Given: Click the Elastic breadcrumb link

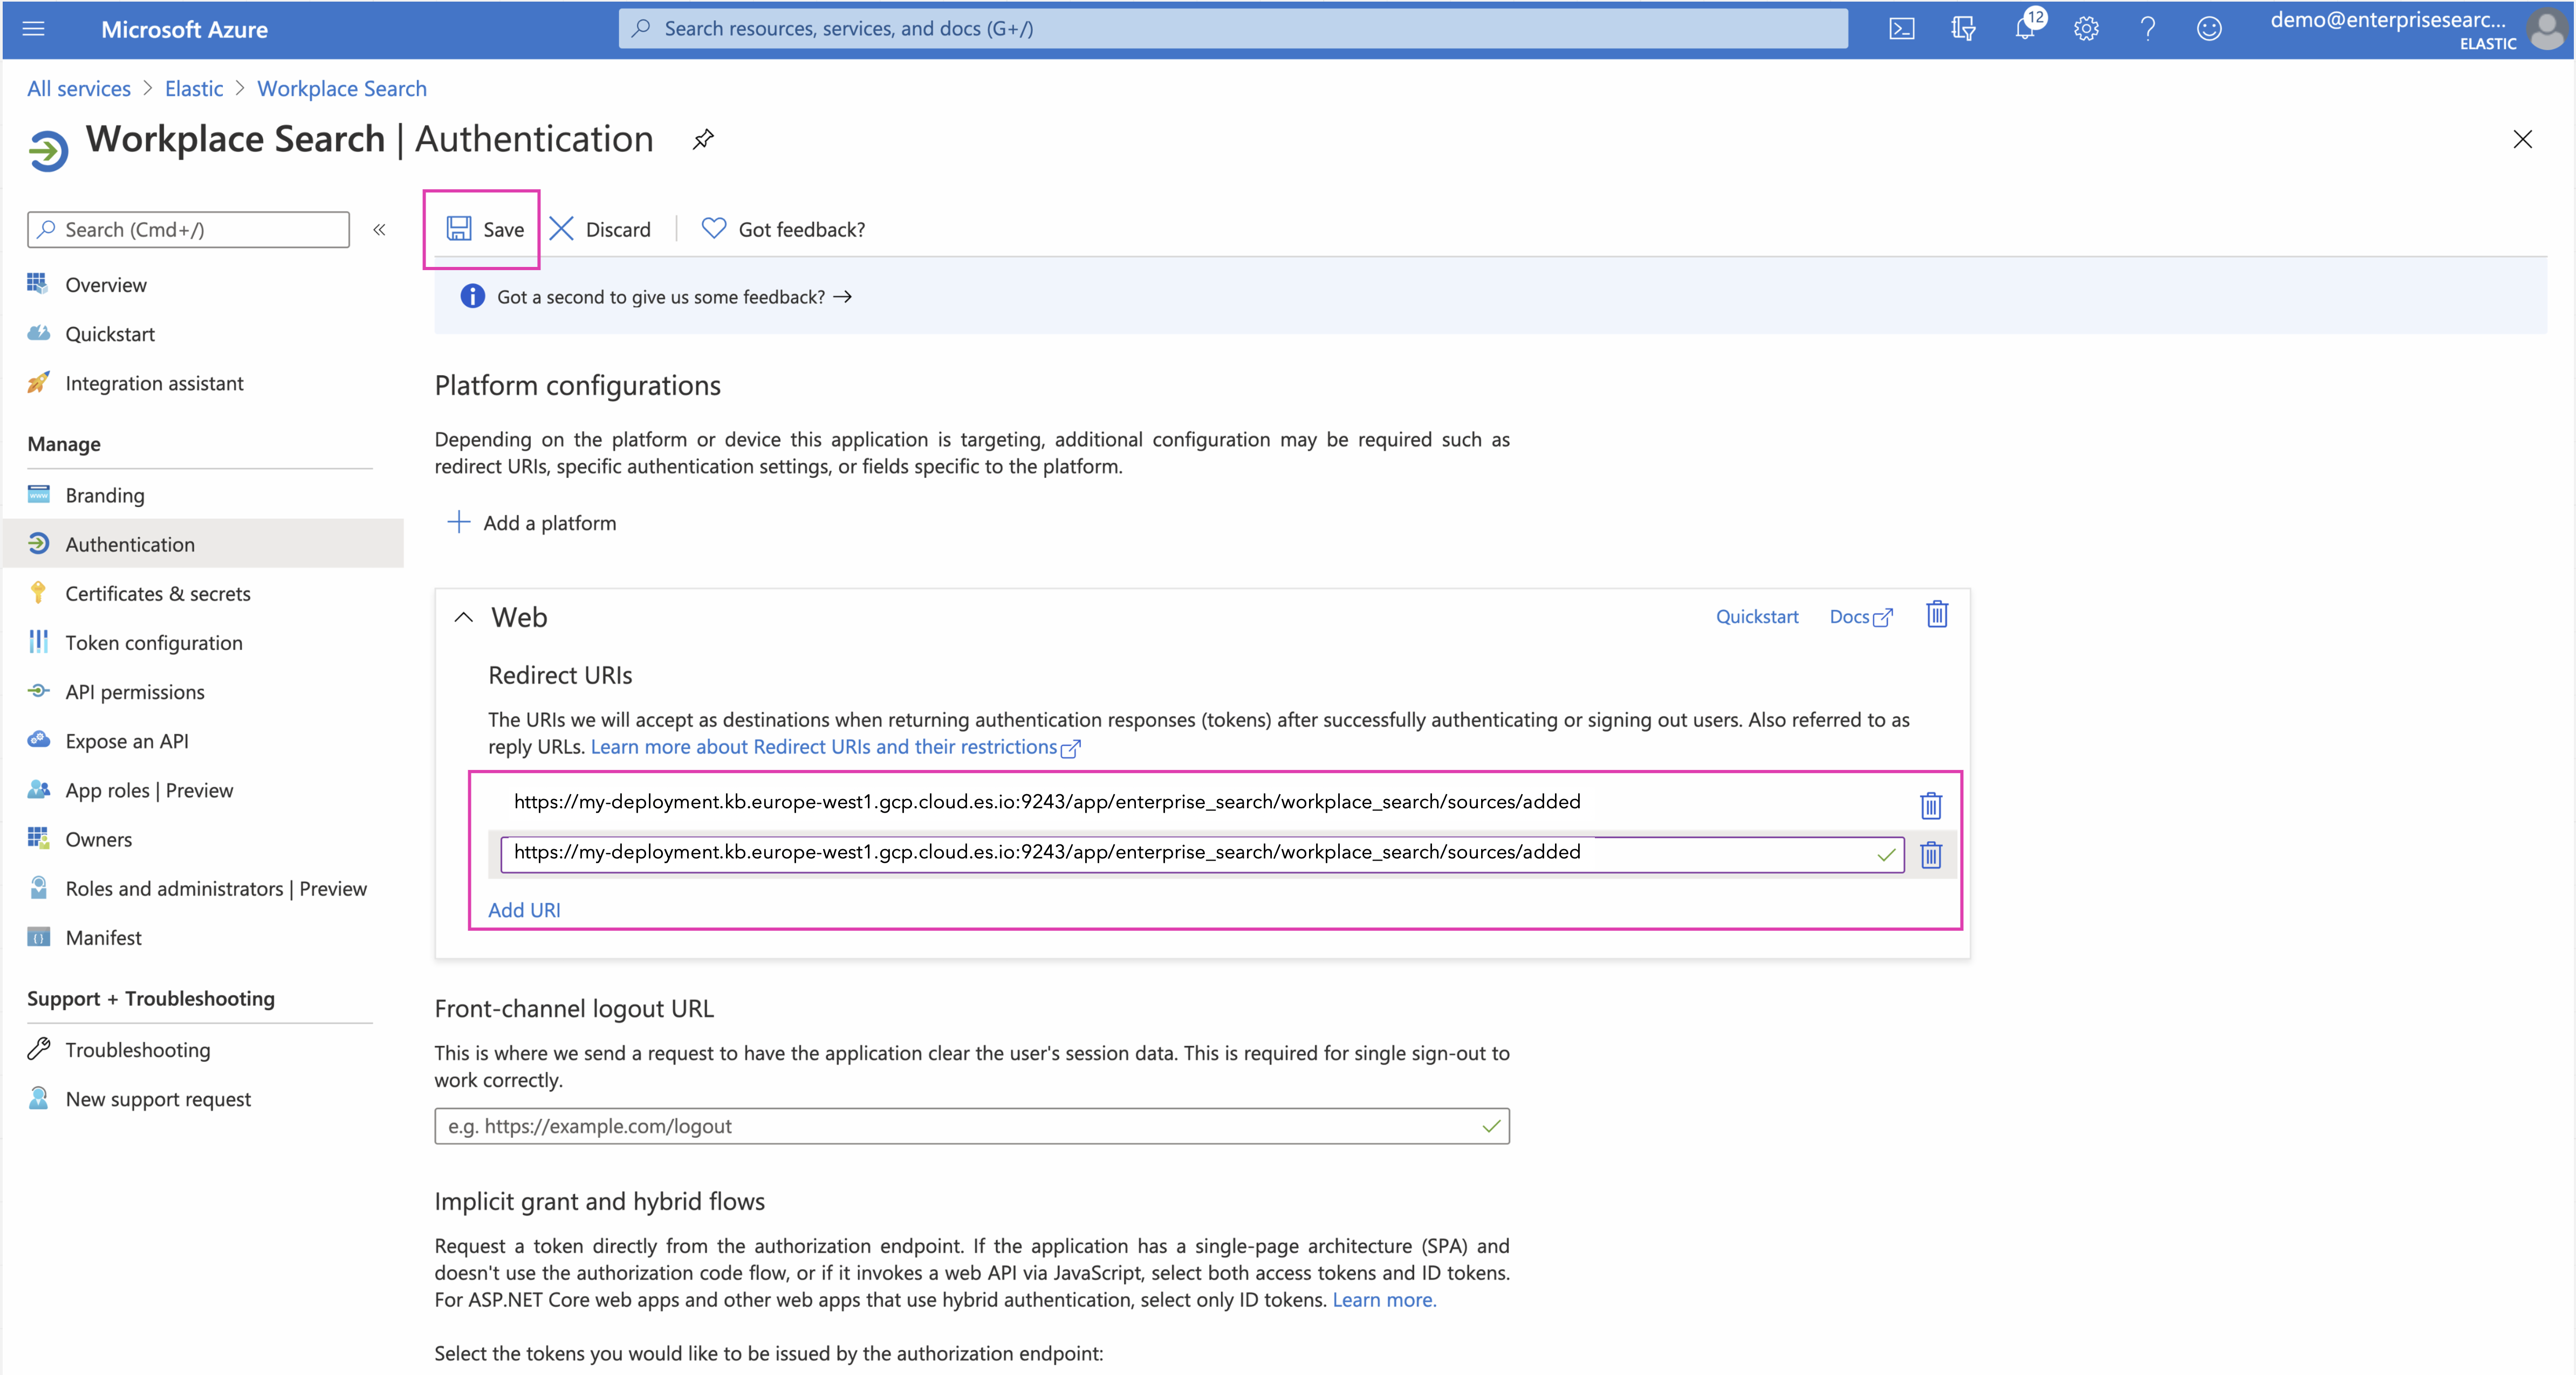Looking at the screenshot, I should (193, 88).
